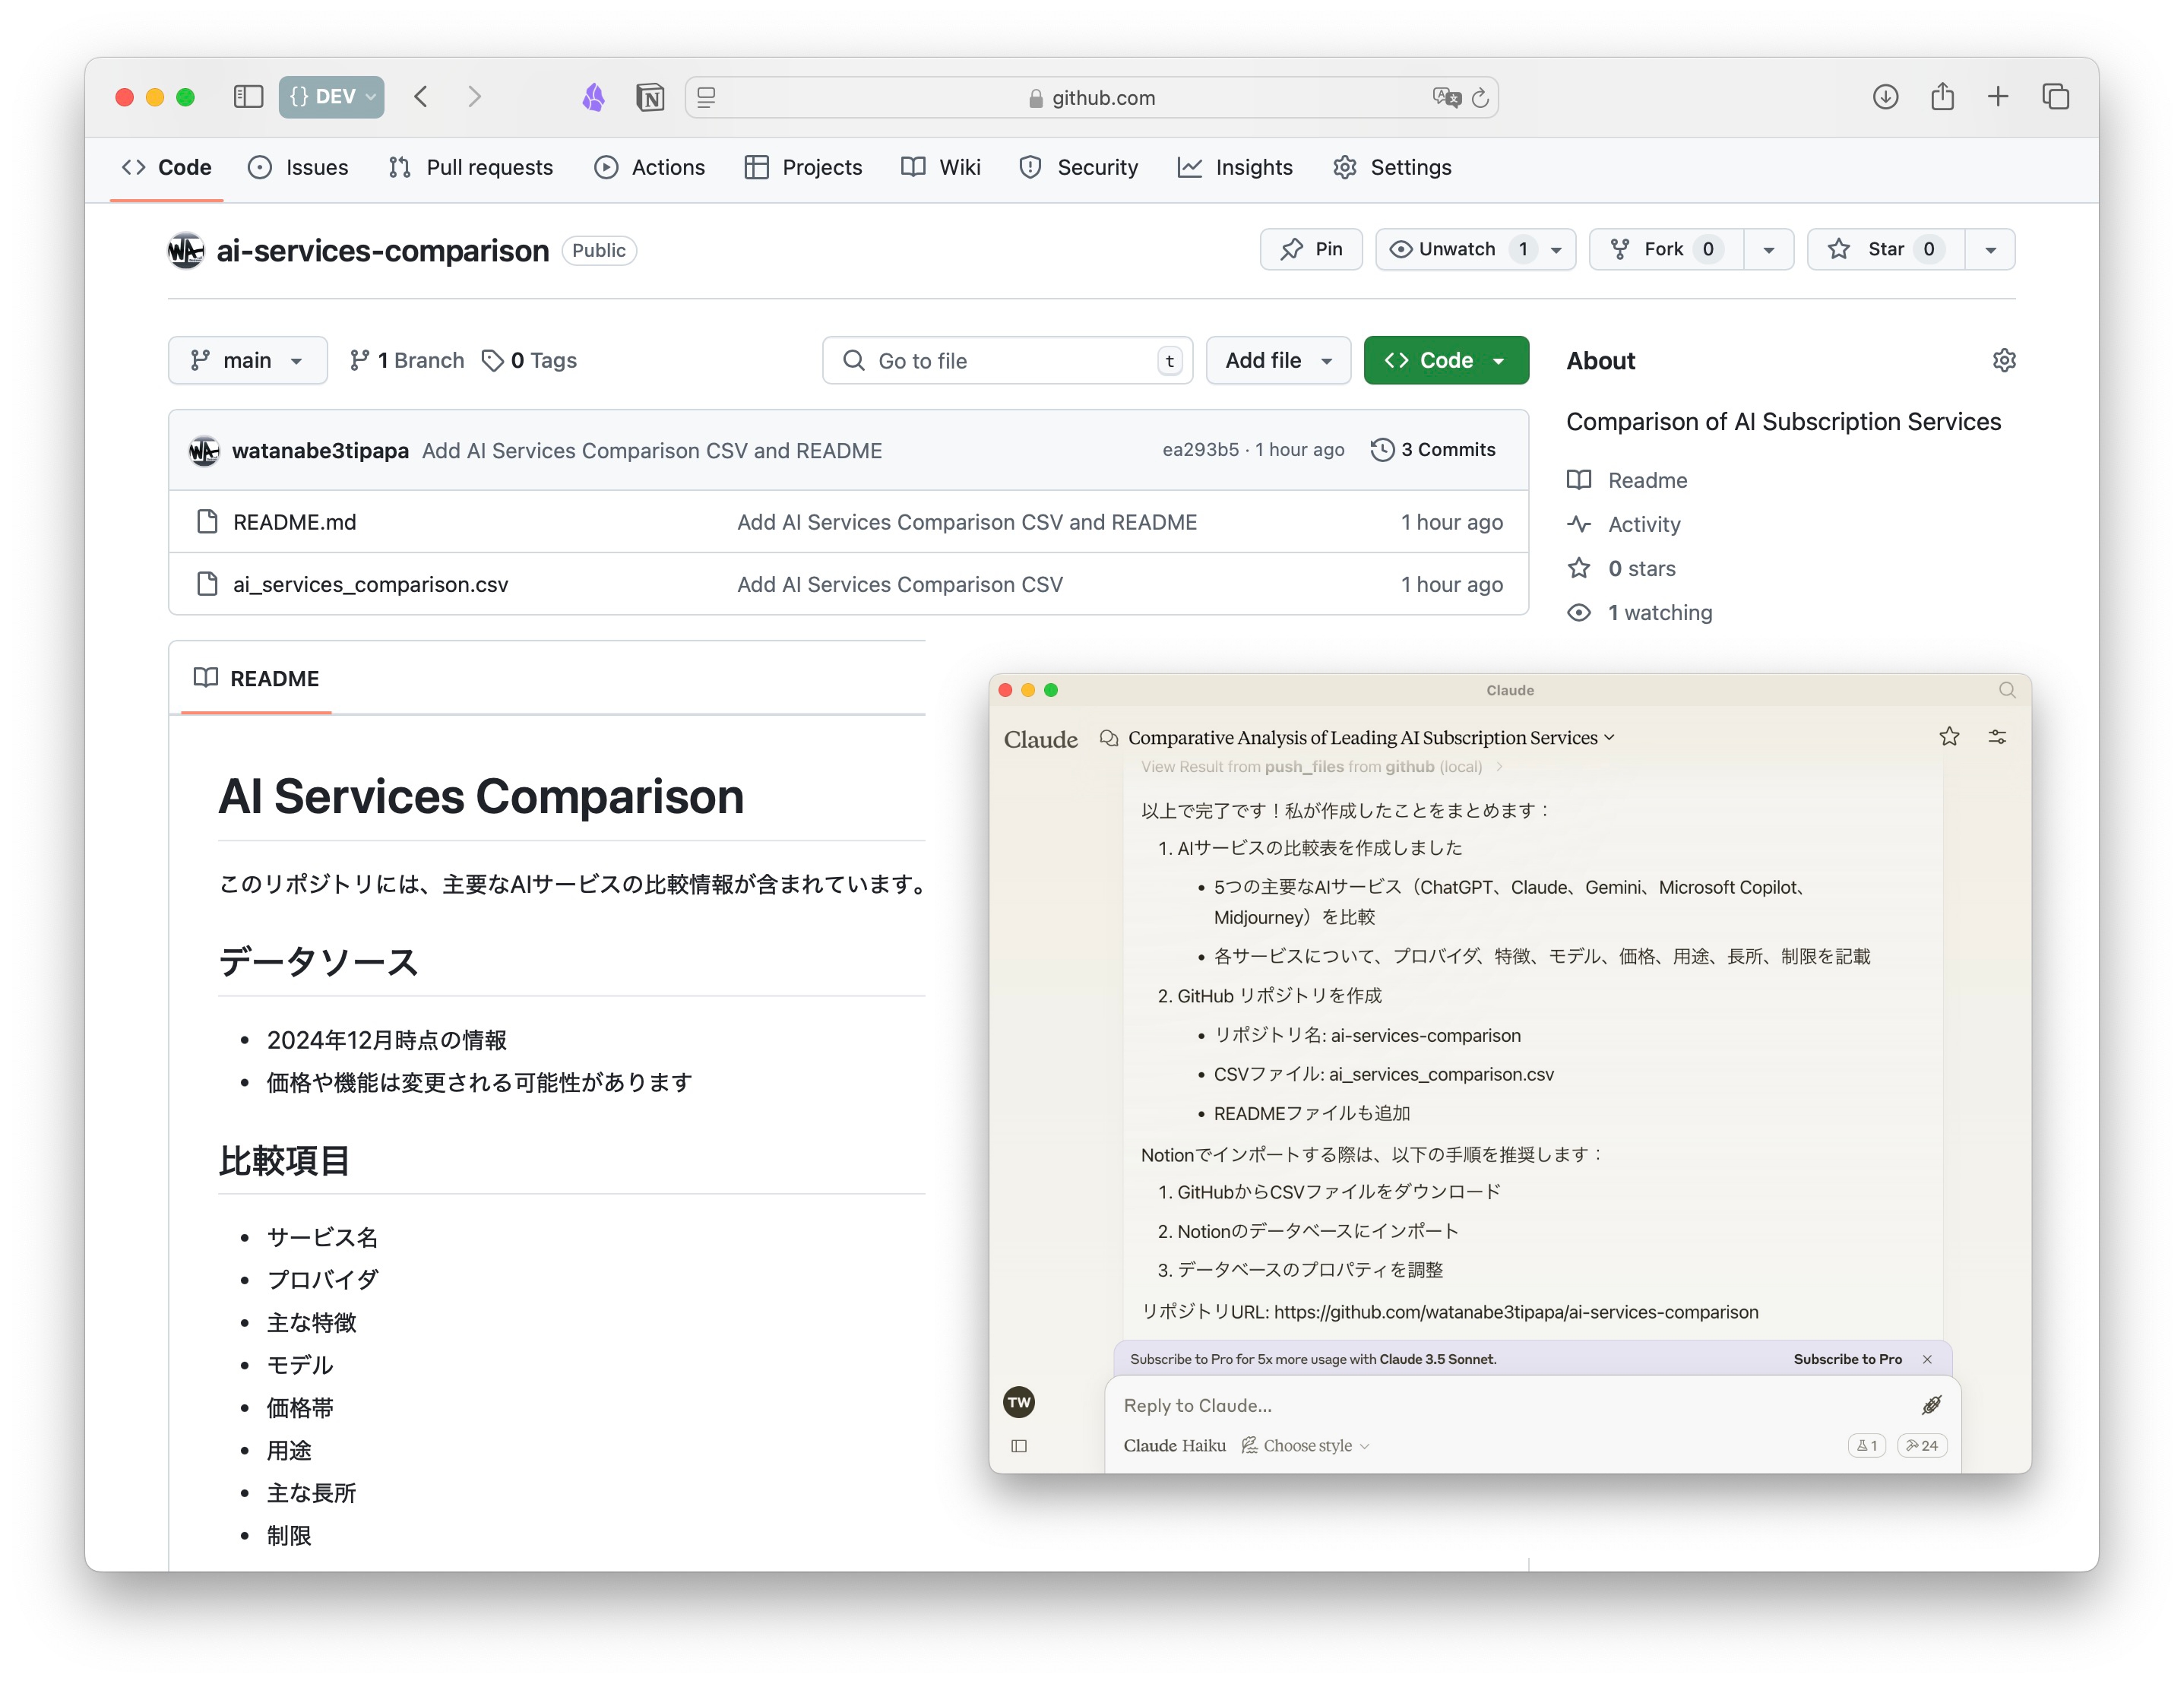Expand the Star lists arrow

(x=1990, y=250)
